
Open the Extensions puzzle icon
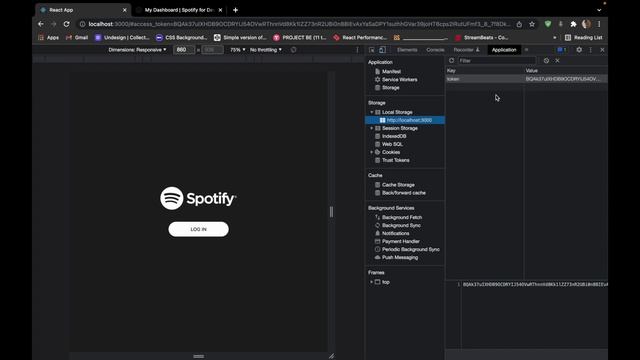point(573,24)
